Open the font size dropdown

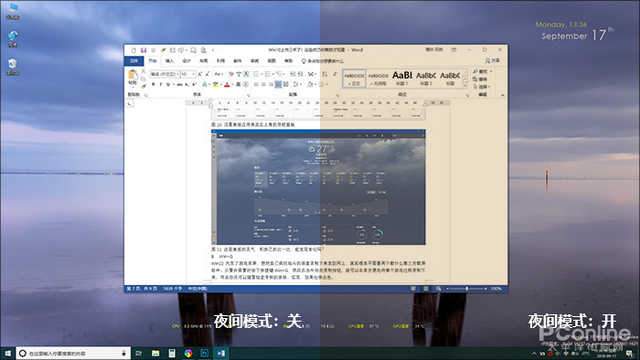pos(188,74)
